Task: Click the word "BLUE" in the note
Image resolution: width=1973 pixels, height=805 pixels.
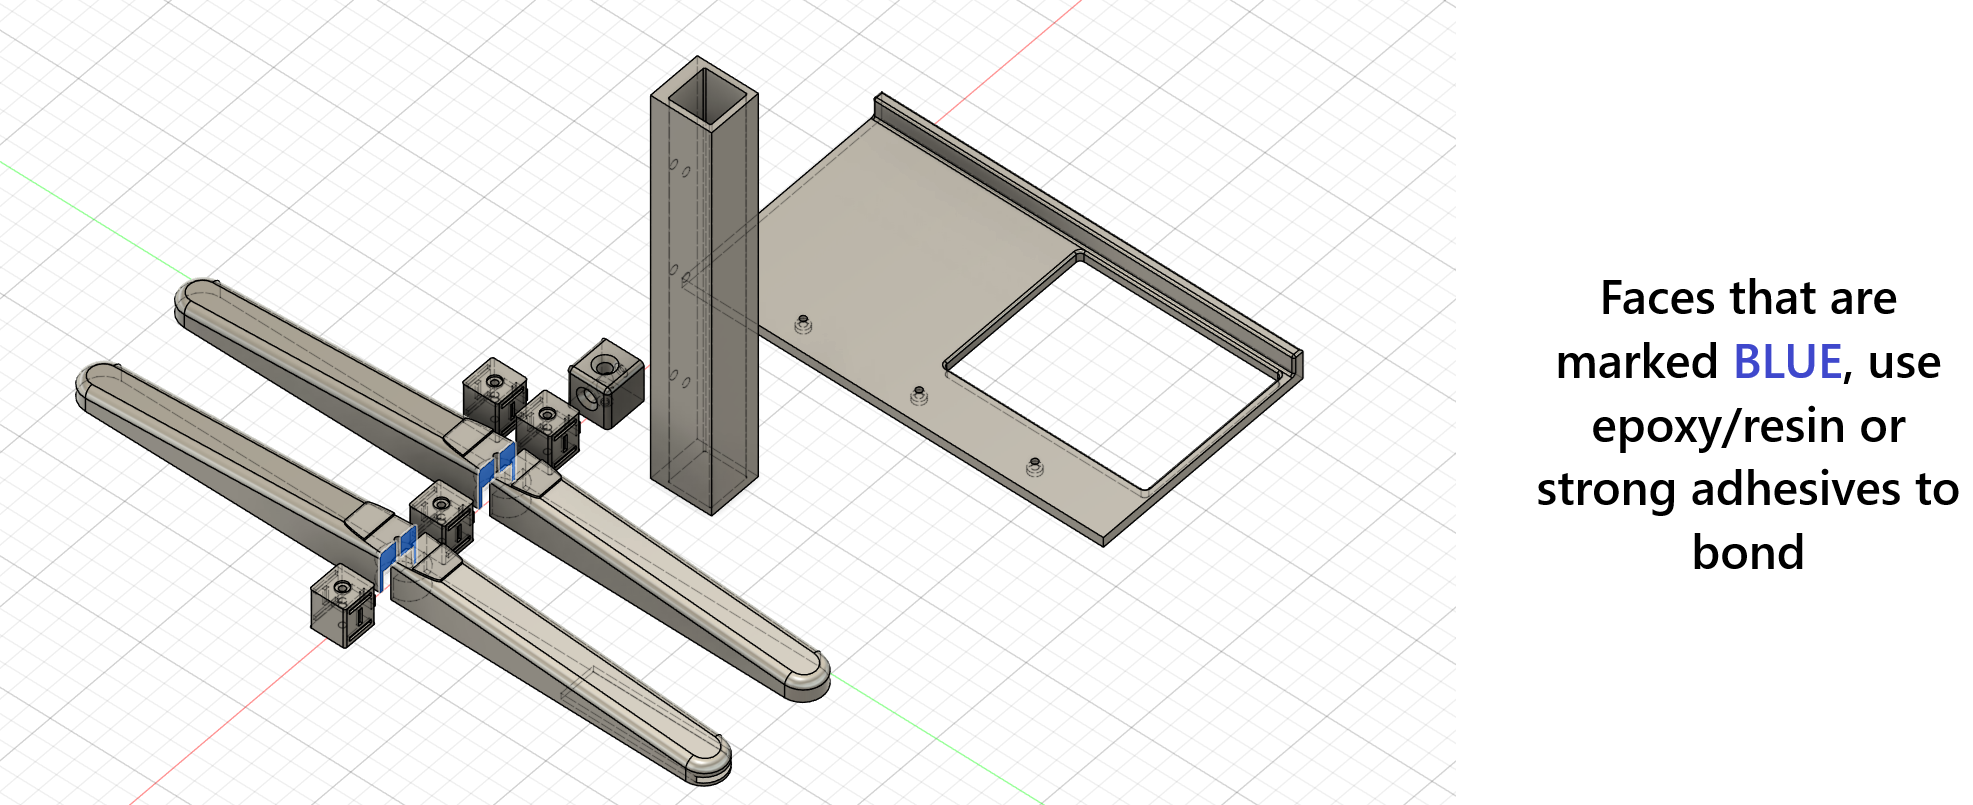Action: 1787,362
